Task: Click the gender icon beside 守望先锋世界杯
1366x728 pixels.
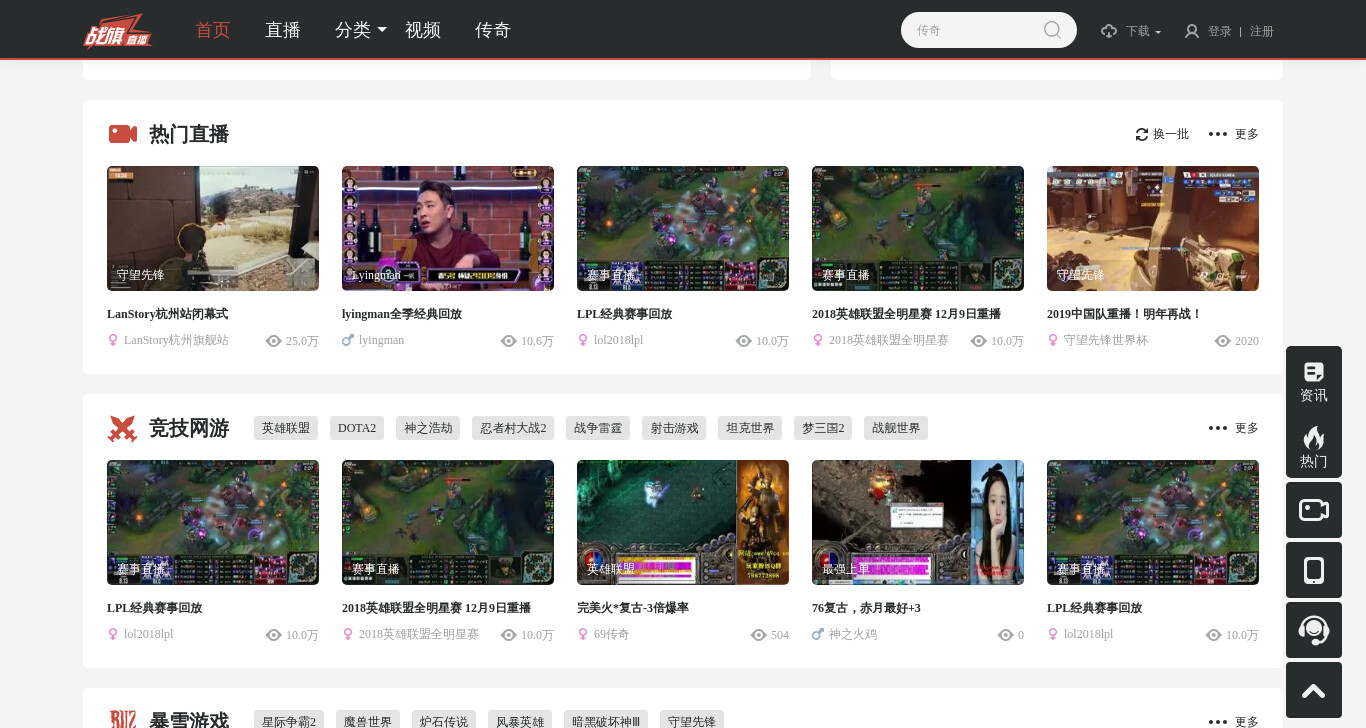Action: click(1053, 340)
